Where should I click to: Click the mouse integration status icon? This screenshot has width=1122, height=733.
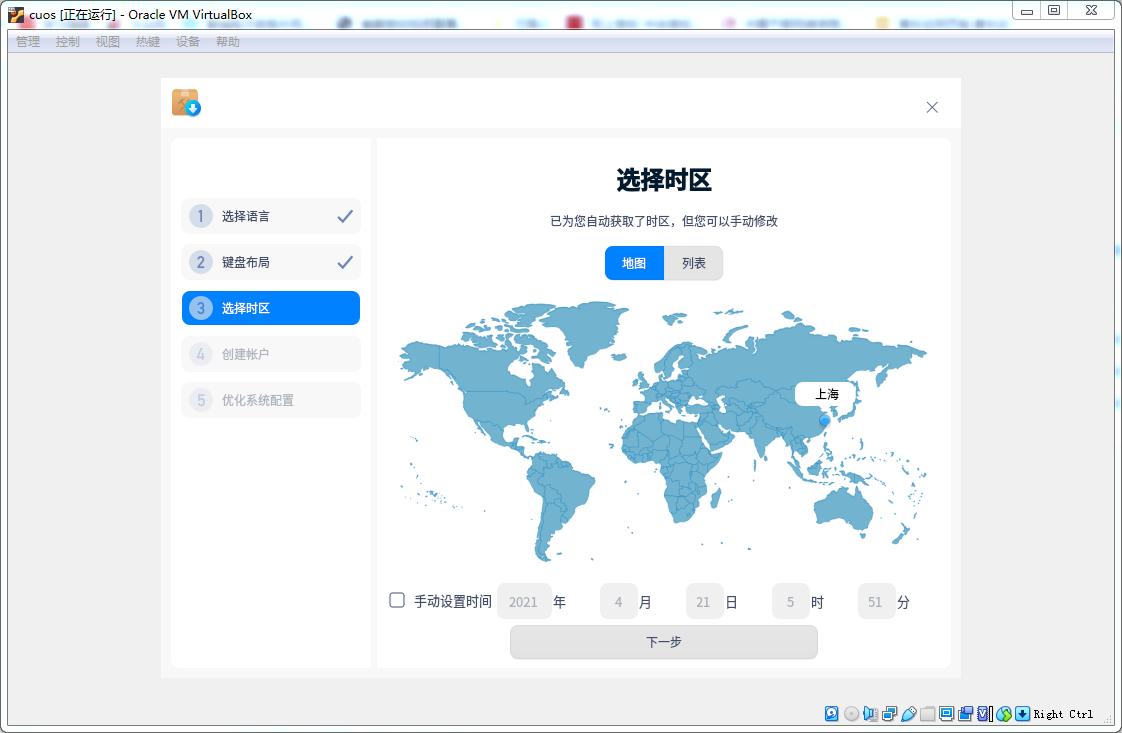click(x=1004, y=713)
